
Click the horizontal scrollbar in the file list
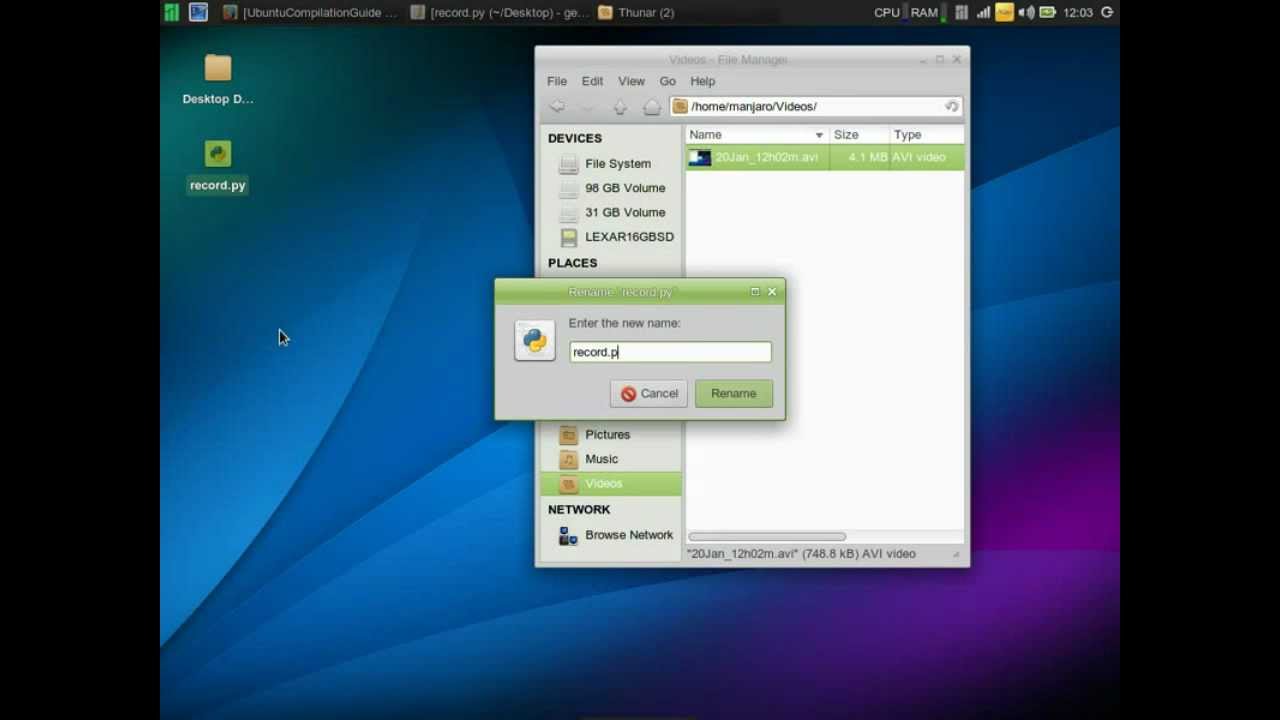pos(767,537)
